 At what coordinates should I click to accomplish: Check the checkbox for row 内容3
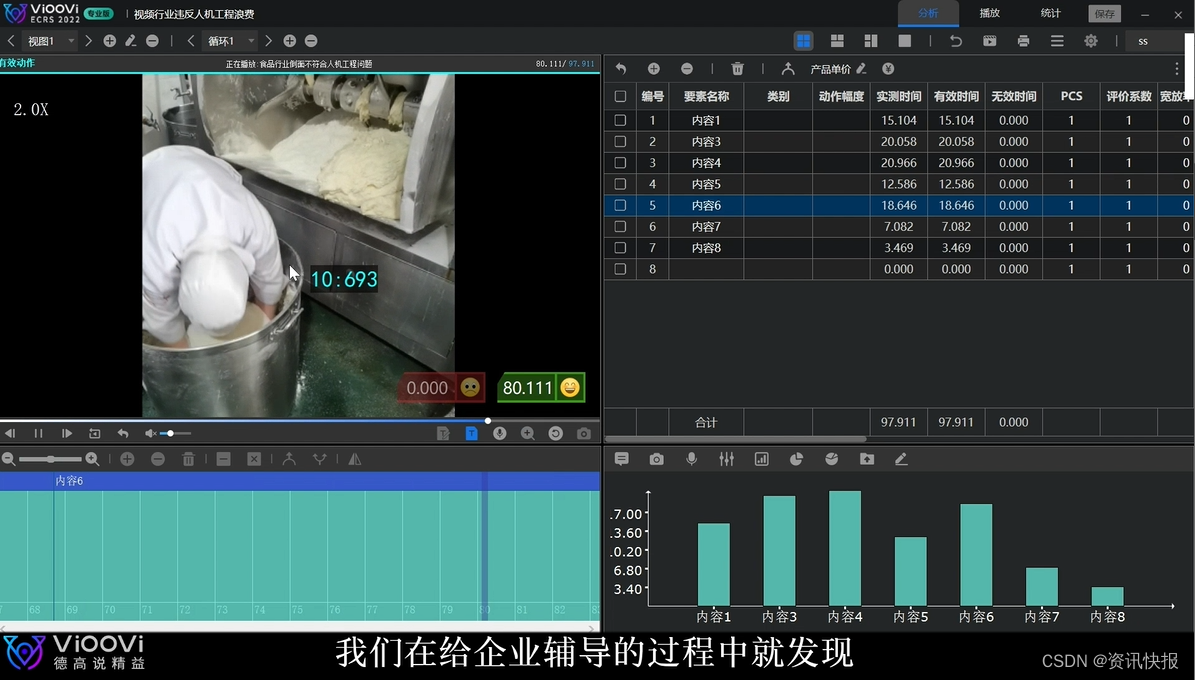coord(620,142)
